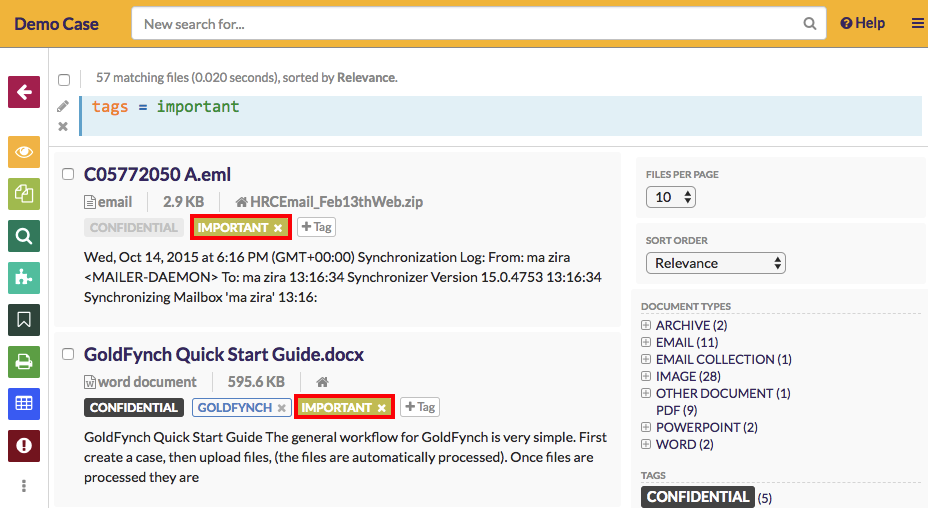Expand the WORD (2) document type

tap(646, 444)
